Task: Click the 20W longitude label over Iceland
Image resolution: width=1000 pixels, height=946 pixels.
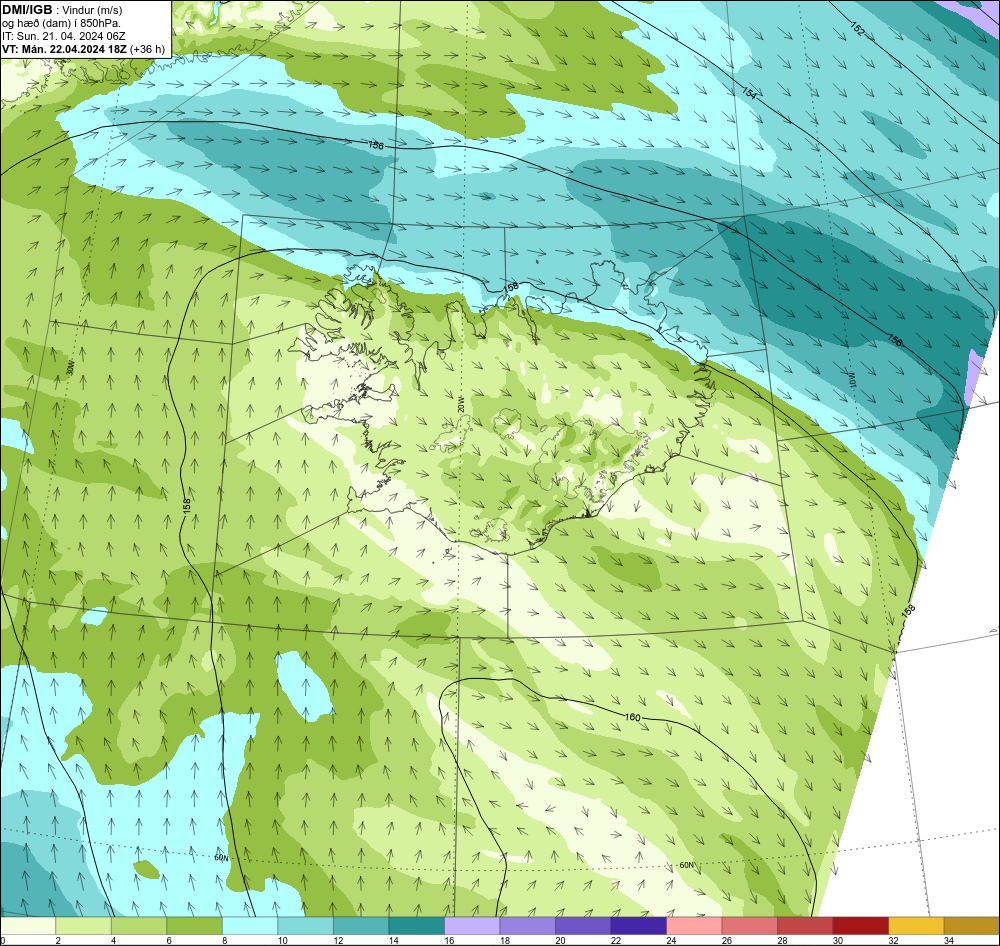Action: [460, 404]
